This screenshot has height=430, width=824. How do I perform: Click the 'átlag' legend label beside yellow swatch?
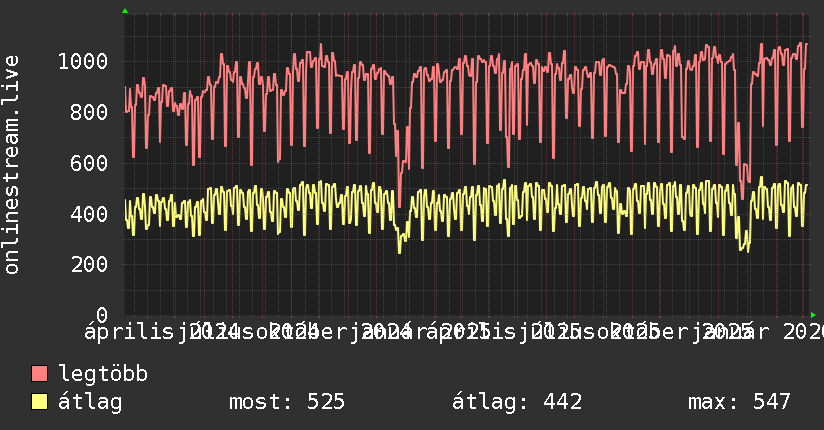click(90, 402)
